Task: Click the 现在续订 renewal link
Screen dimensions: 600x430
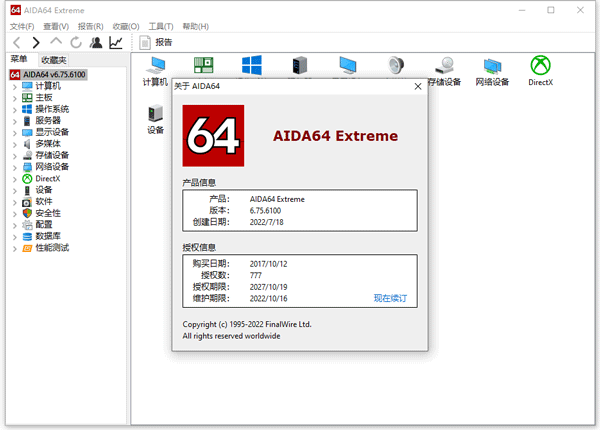Action: click(391, 297)
